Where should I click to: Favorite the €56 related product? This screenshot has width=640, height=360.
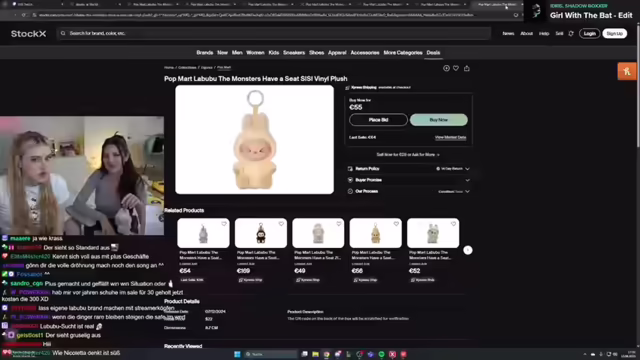point(396,224)
